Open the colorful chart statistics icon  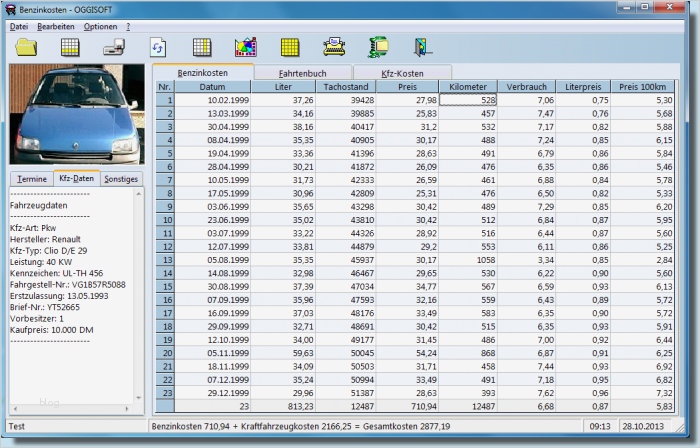point(245,46)
